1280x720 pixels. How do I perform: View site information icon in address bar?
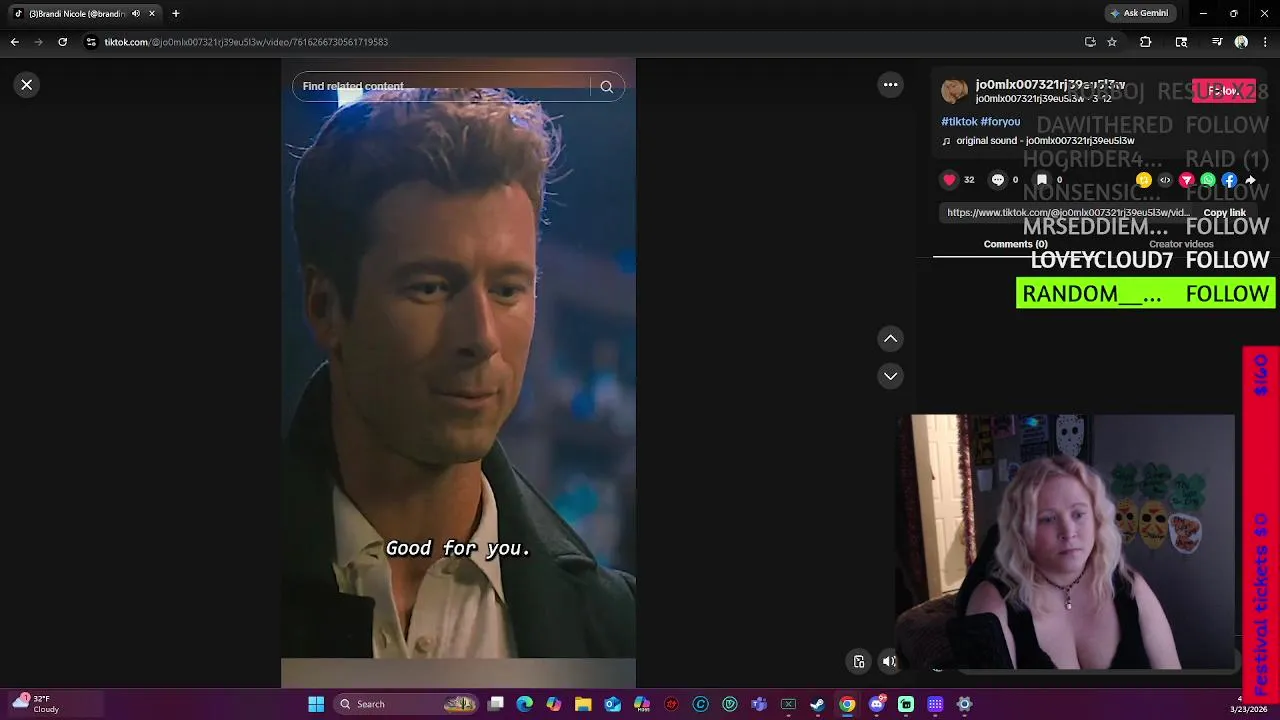coord(91,42)
